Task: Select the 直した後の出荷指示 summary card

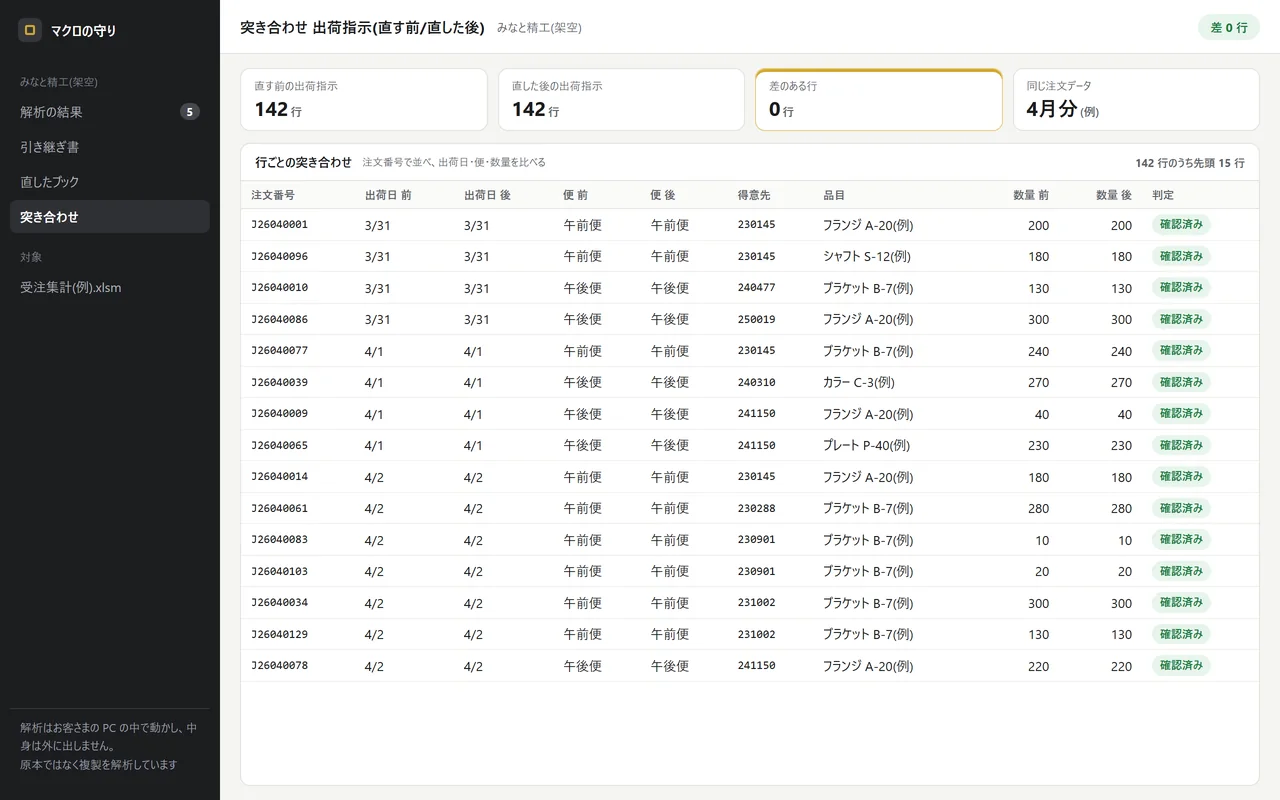Action: click(621, 100)
